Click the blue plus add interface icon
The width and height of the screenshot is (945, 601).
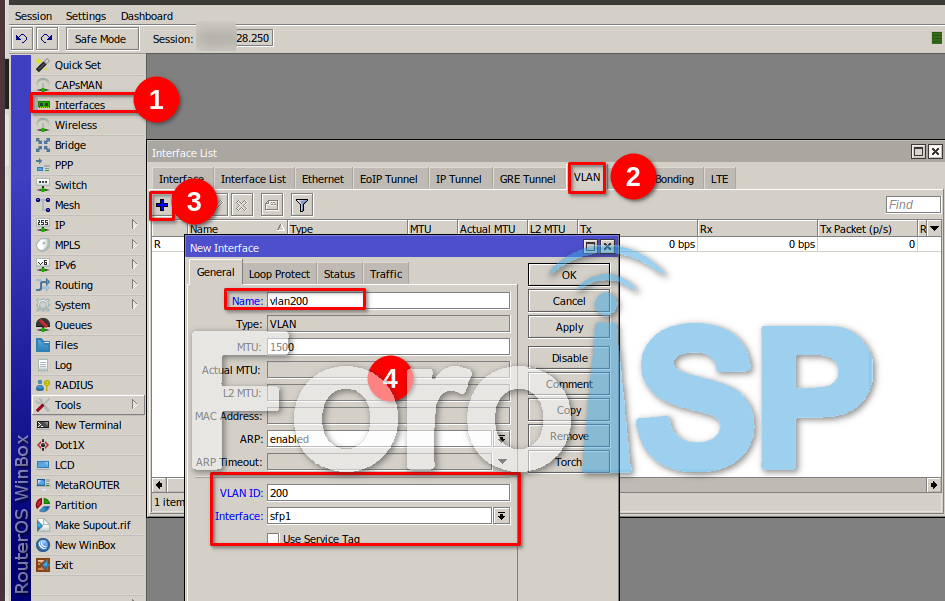[x=161, y=205]
